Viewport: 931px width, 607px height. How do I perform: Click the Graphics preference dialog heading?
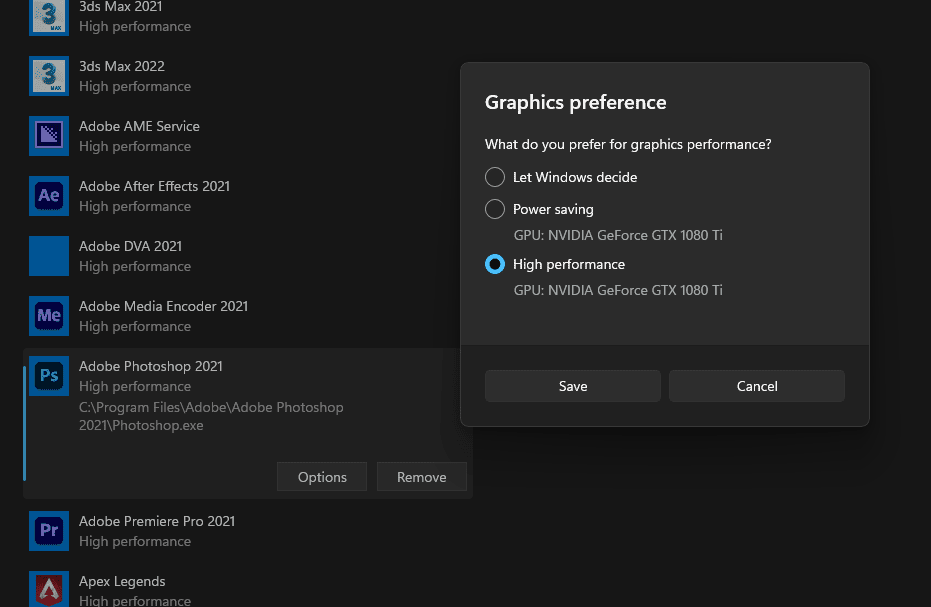(575, 102)
